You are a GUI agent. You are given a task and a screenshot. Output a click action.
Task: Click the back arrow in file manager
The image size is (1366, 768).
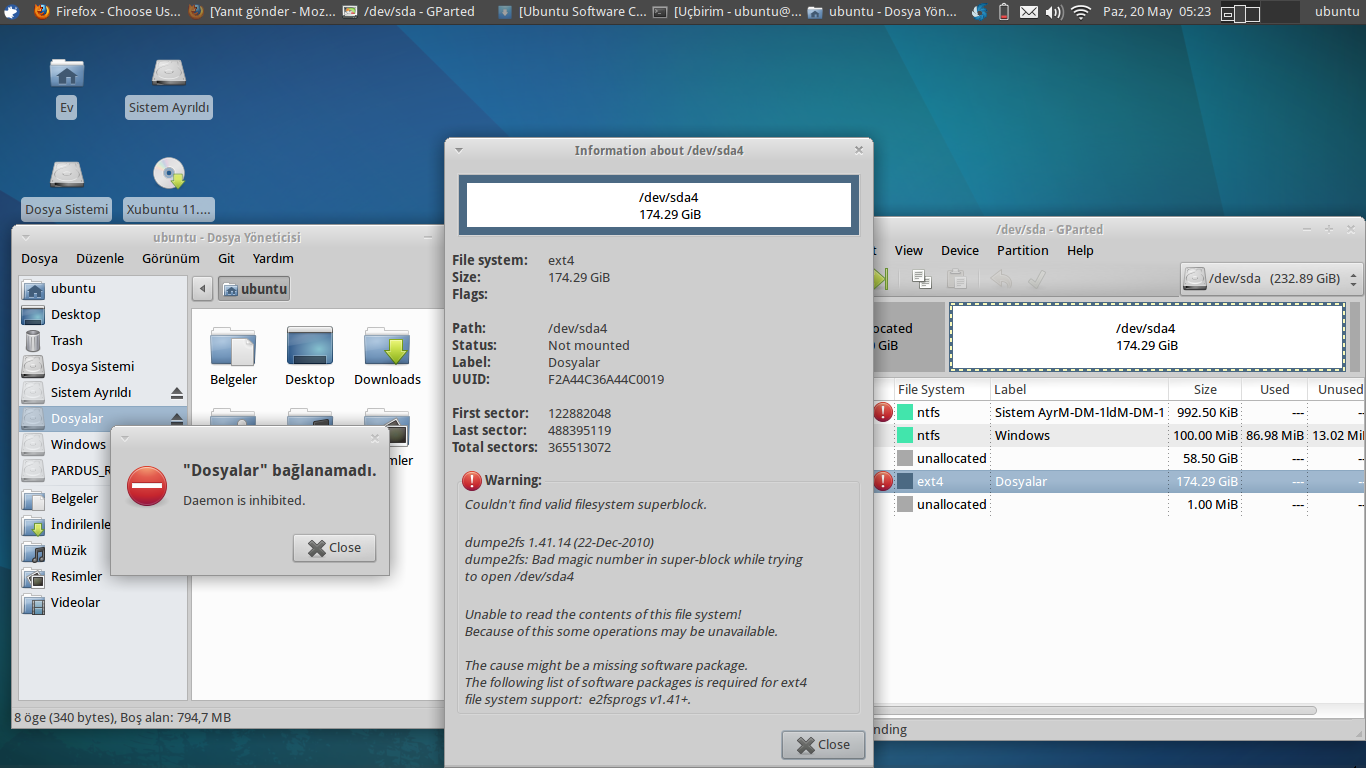coord(202,289)
